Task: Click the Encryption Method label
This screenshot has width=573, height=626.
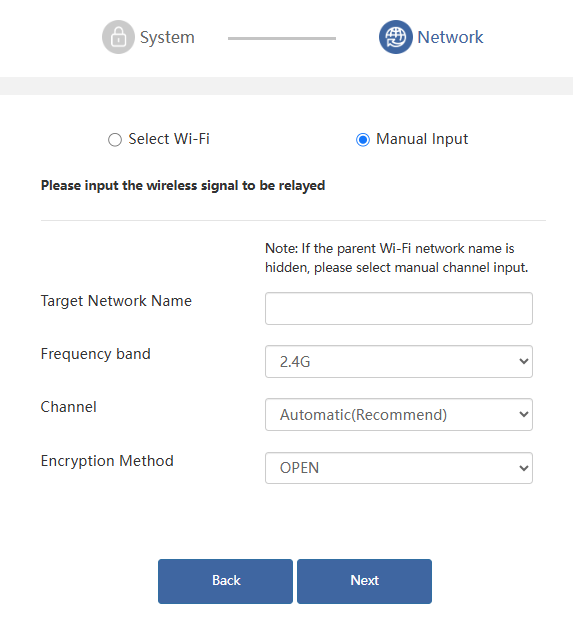Action: pyautogui.click(x=107, y=461)
